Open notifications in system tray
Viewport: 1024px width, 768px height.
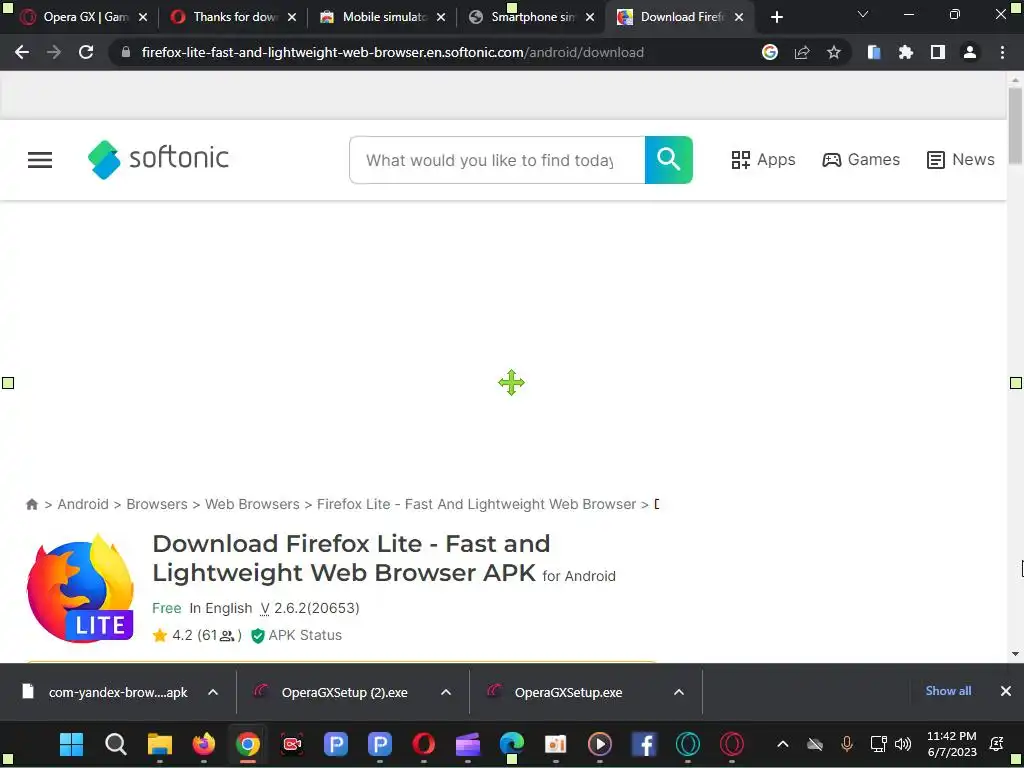click(x=997, y=744)
